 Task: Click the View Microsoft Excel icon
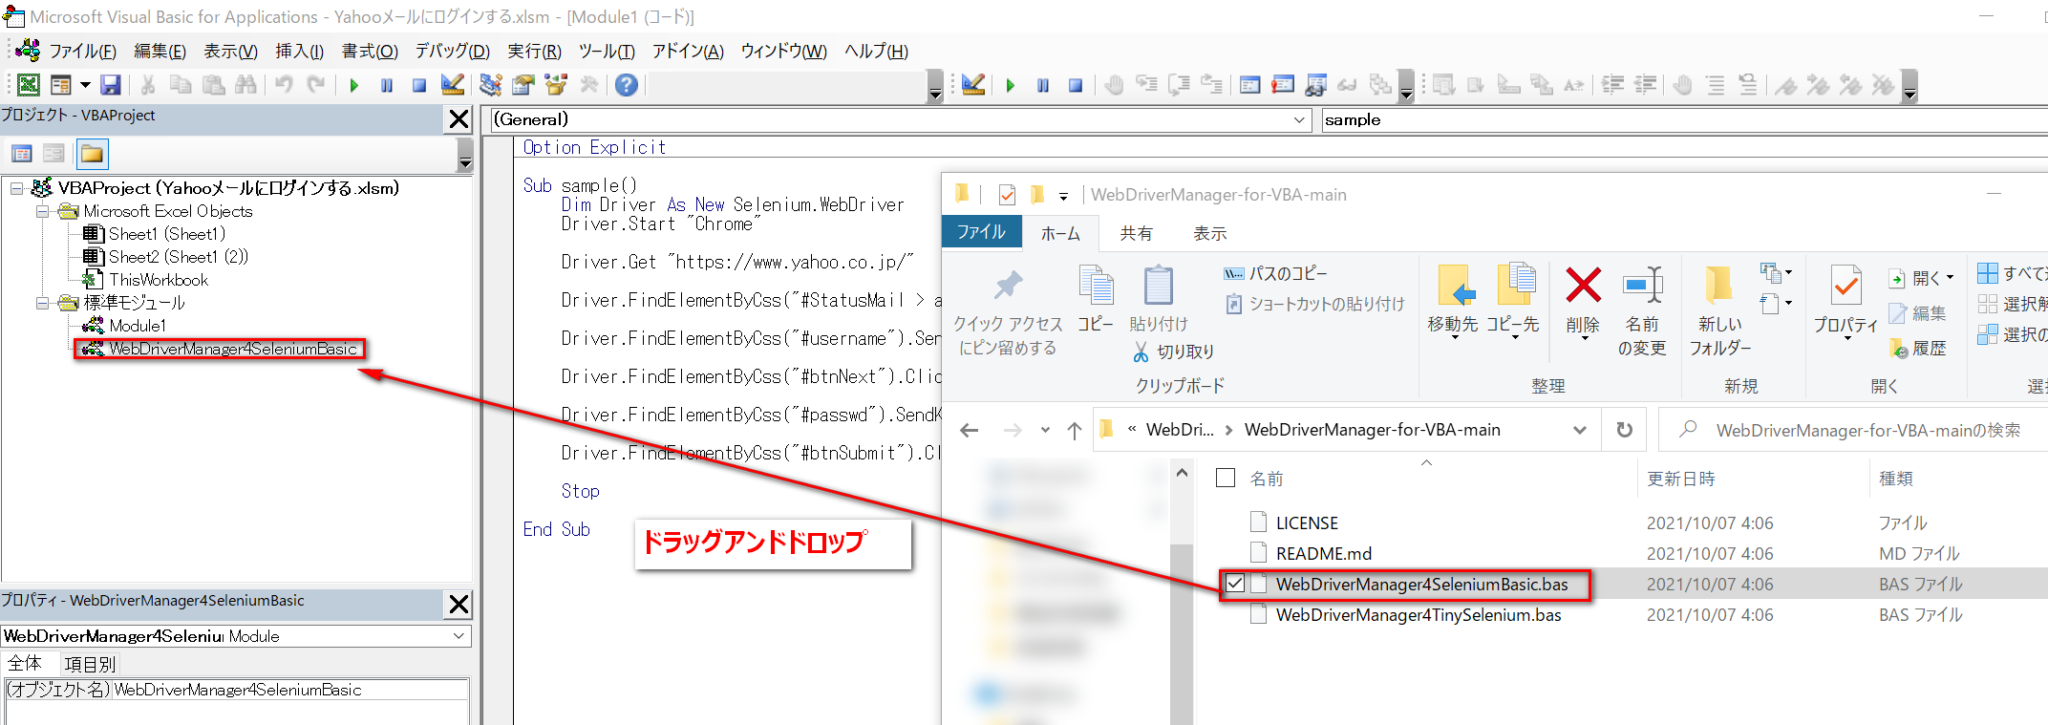29,86
